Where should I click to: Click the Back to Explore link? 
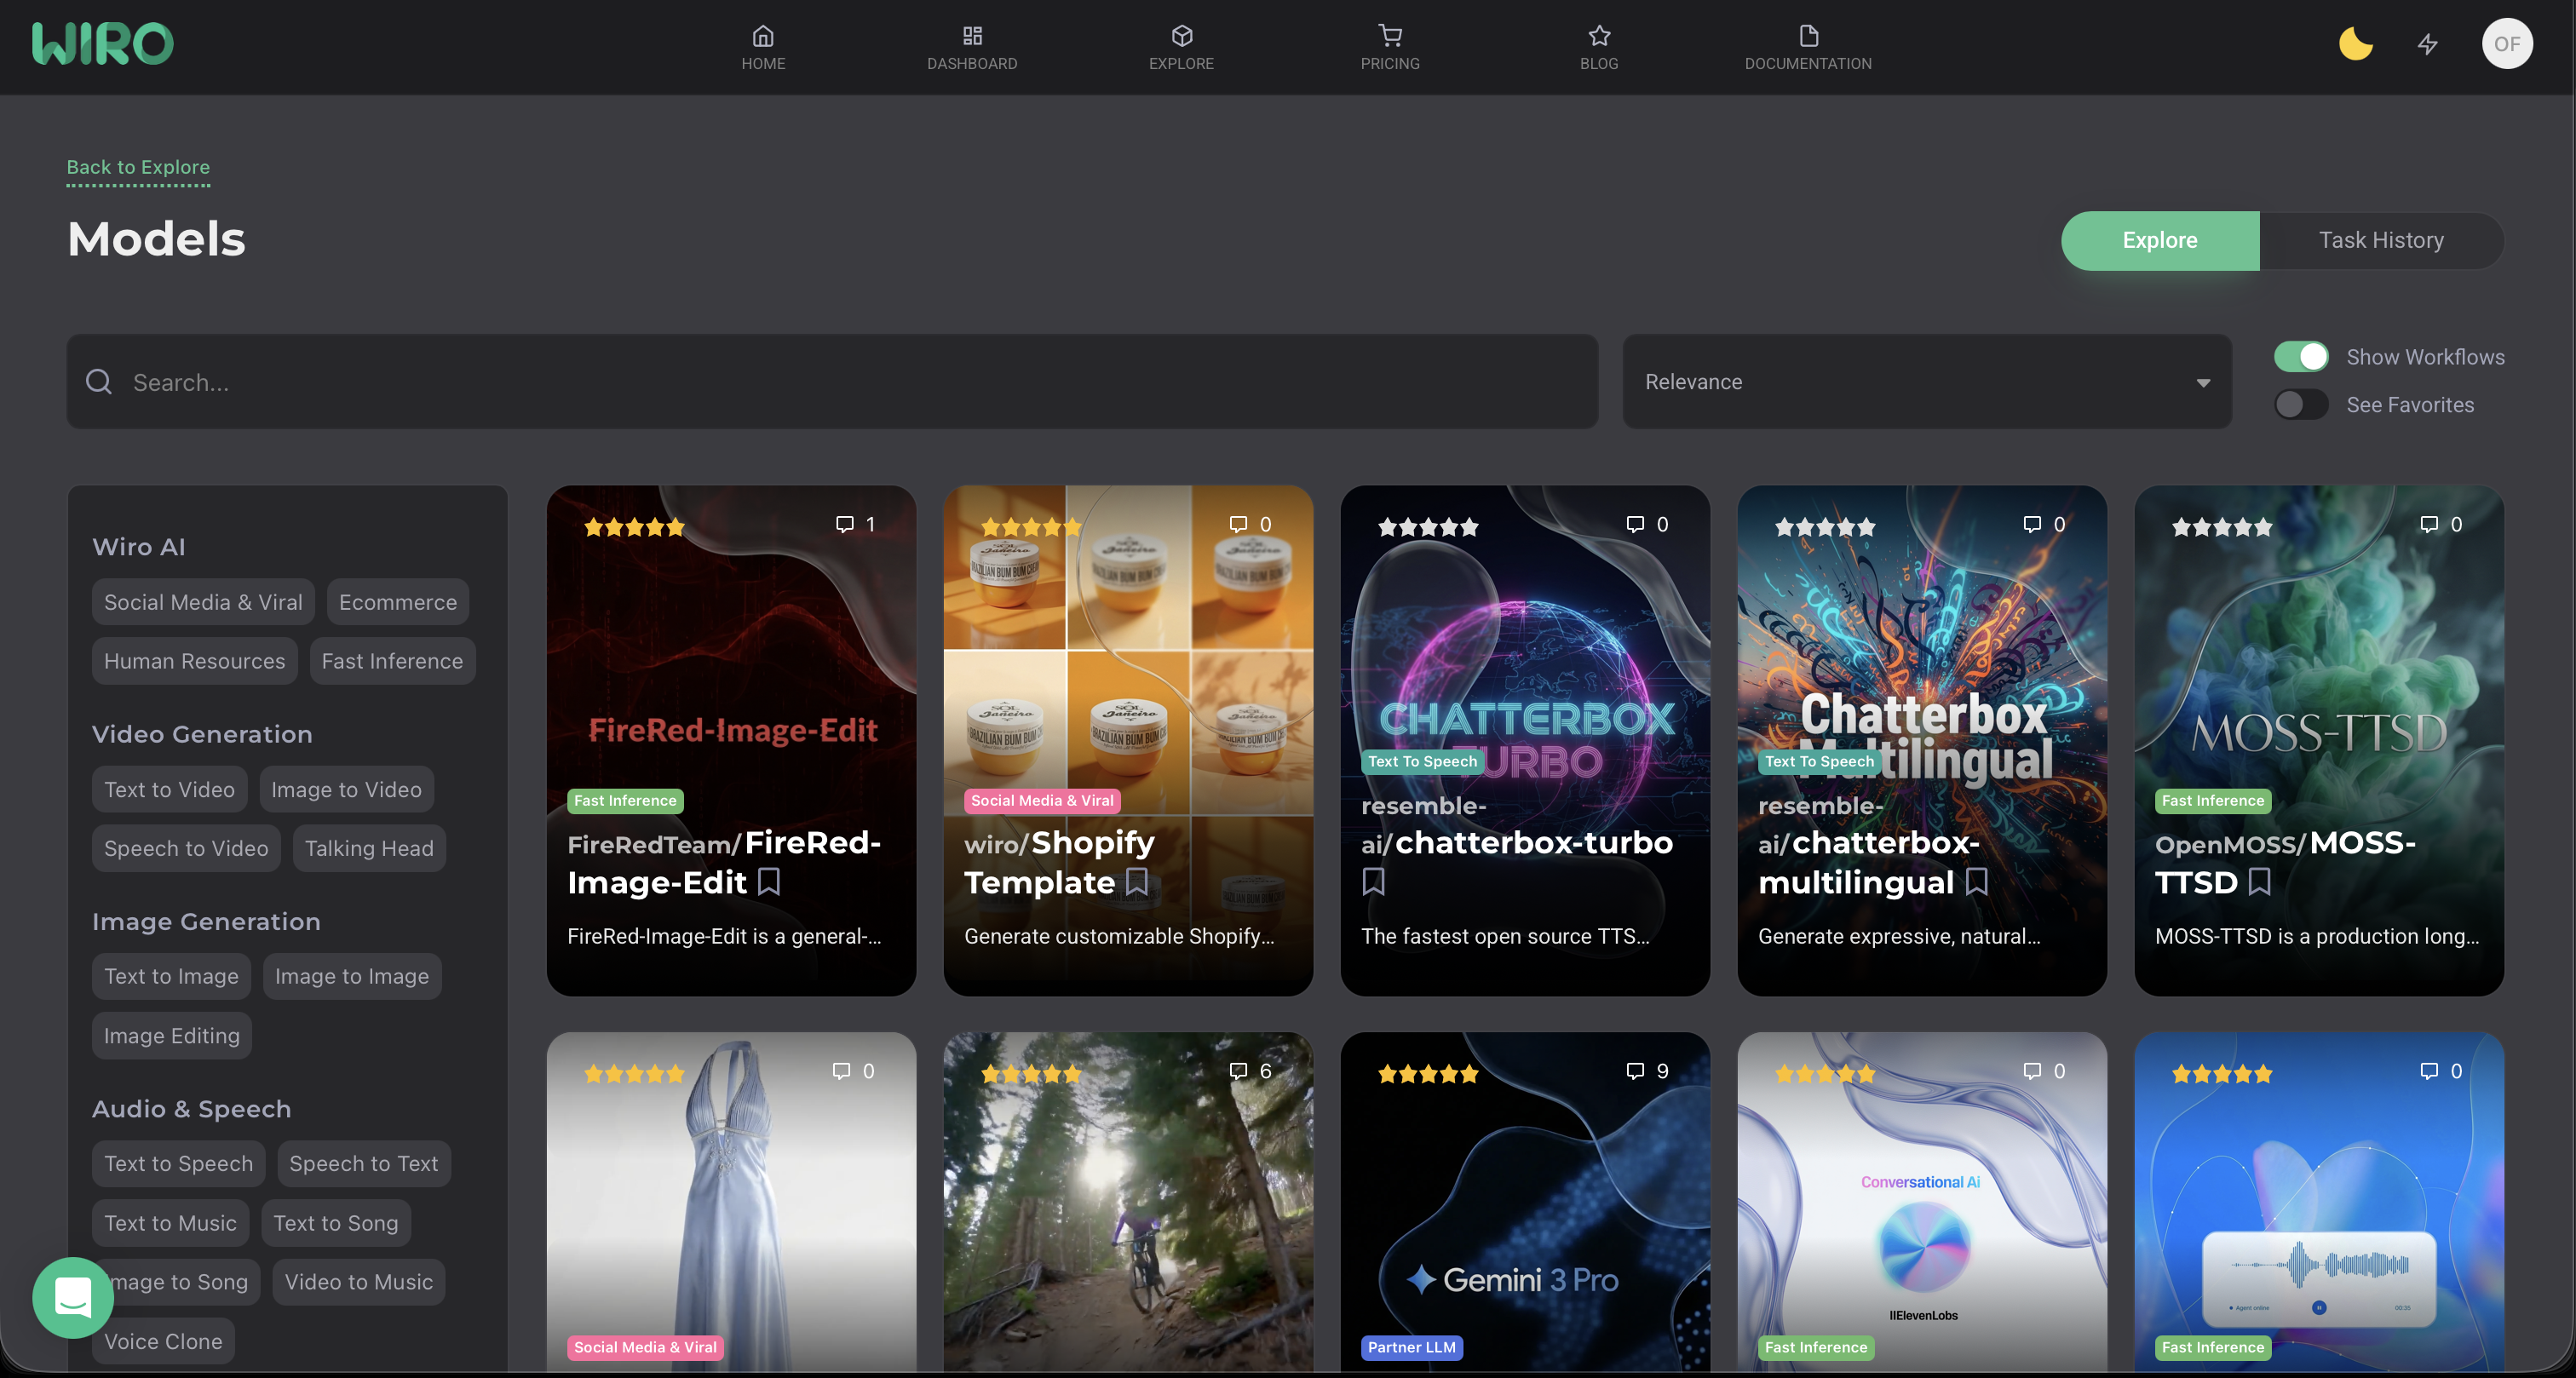pyautogui.click(x=138, y=167)
